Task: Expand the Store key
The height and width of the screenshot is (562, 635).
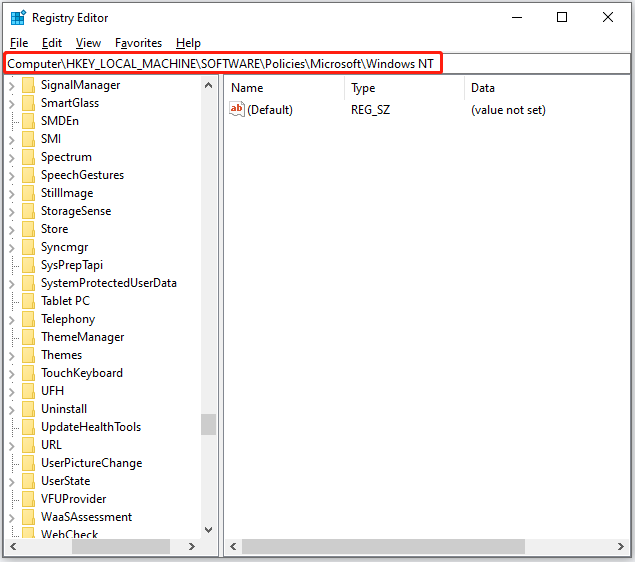Action: click(x=12, y=230)
